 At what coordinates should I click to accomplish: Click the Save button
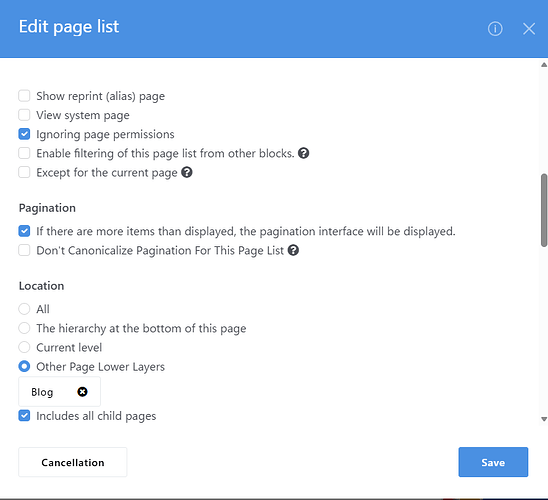[x=493, y=462]
